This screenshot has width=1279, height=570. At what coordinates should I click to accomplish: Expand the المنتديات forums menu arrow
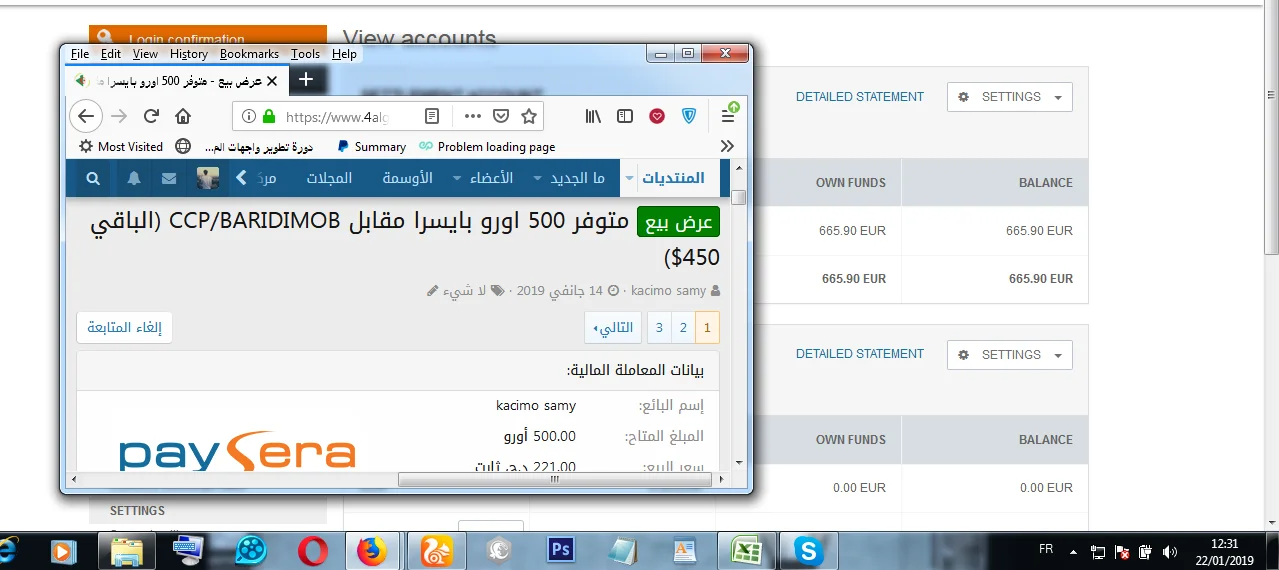(x=629, y=179)
